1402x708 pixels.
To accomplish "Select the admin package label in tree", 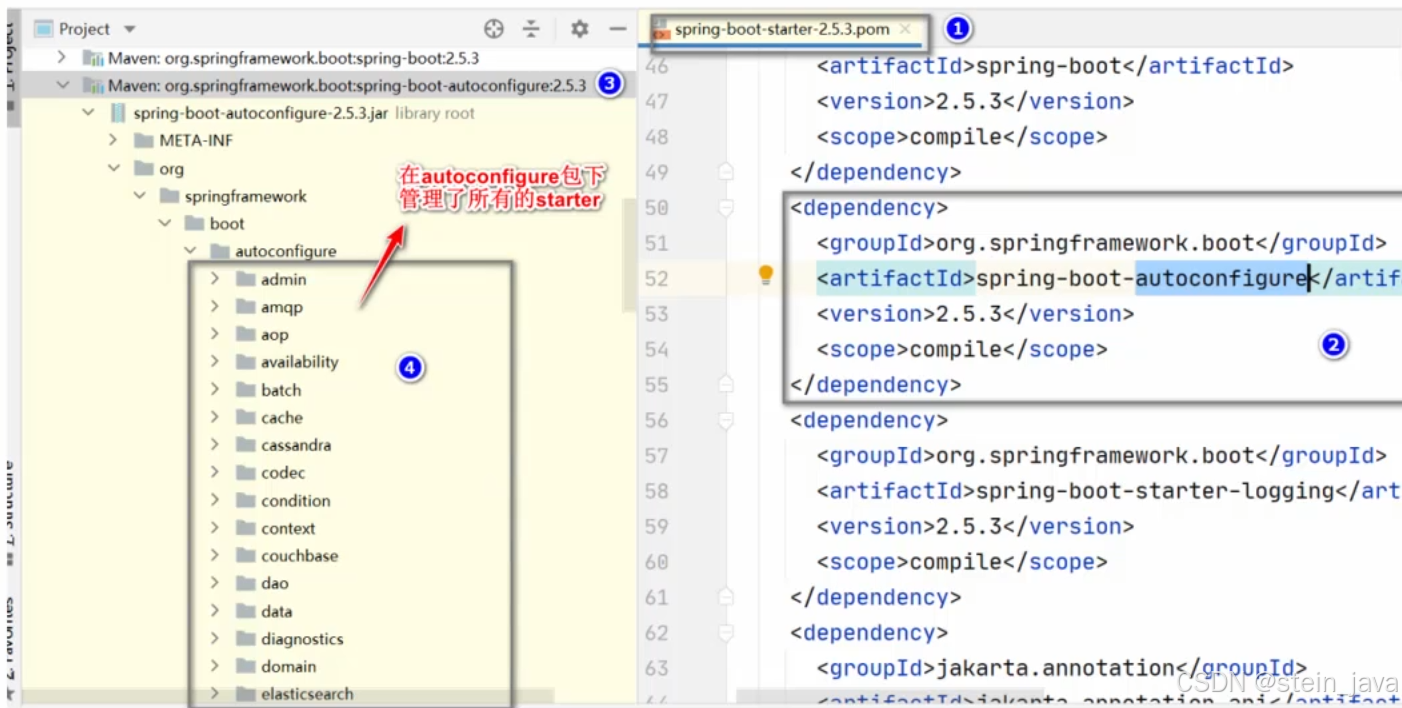I will click(283, 279).
